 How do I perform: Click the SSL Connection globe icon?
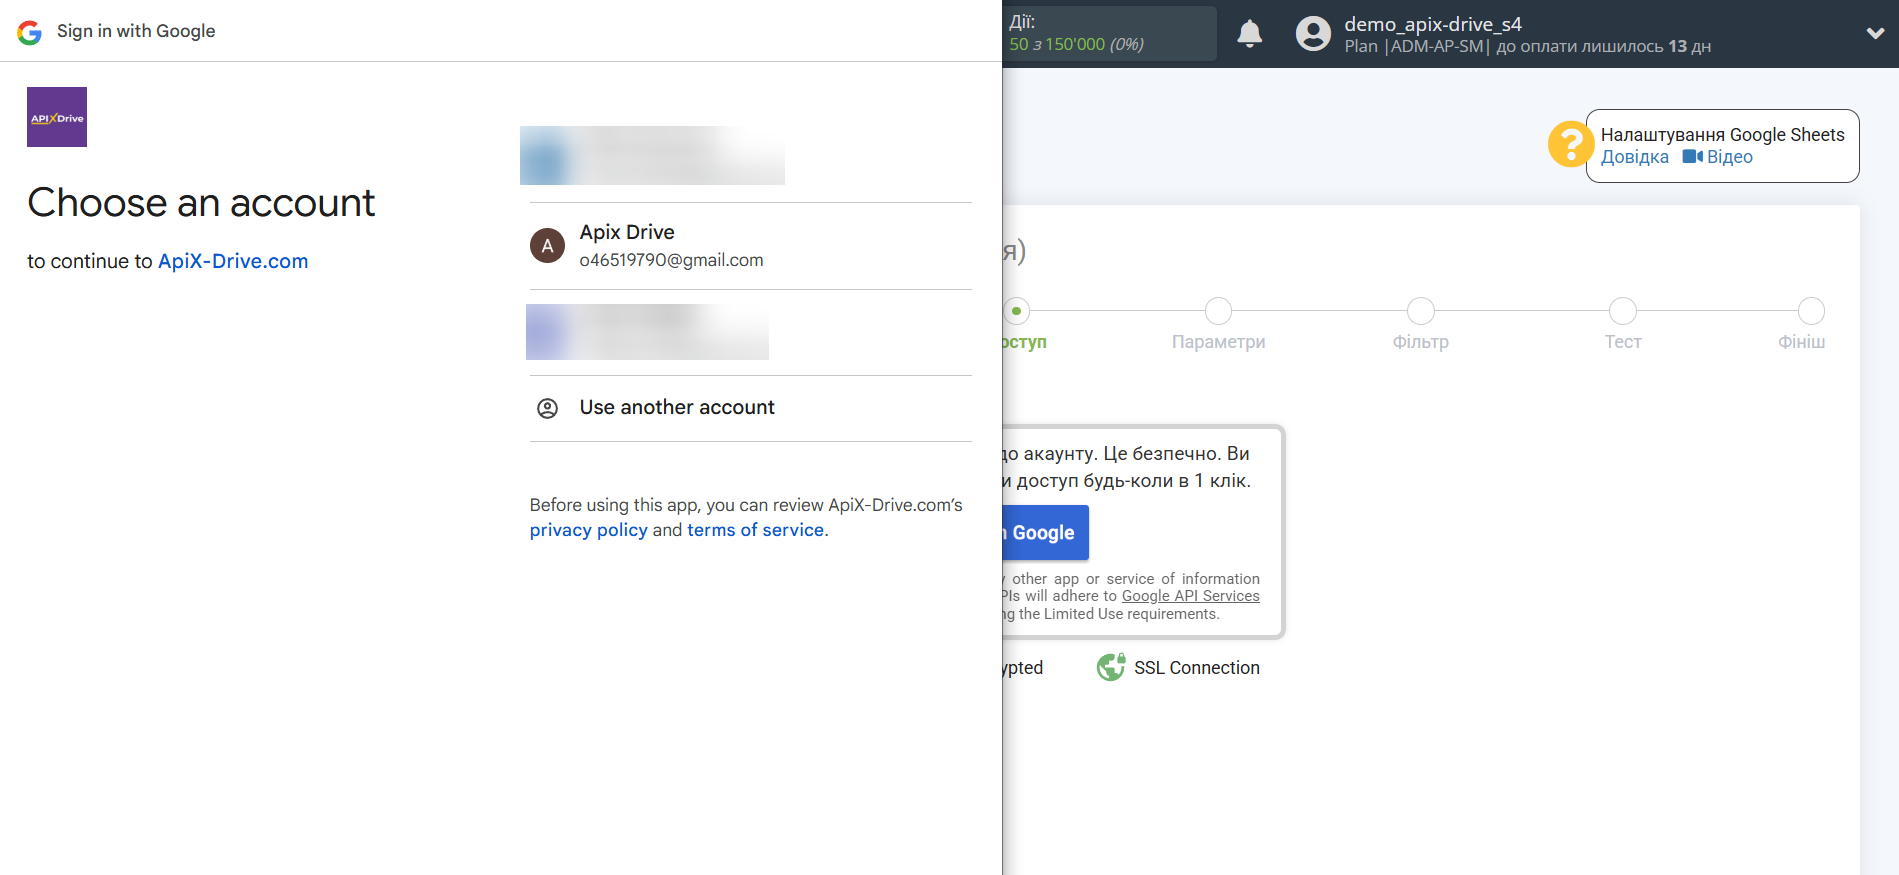[x=1110, y=667]
